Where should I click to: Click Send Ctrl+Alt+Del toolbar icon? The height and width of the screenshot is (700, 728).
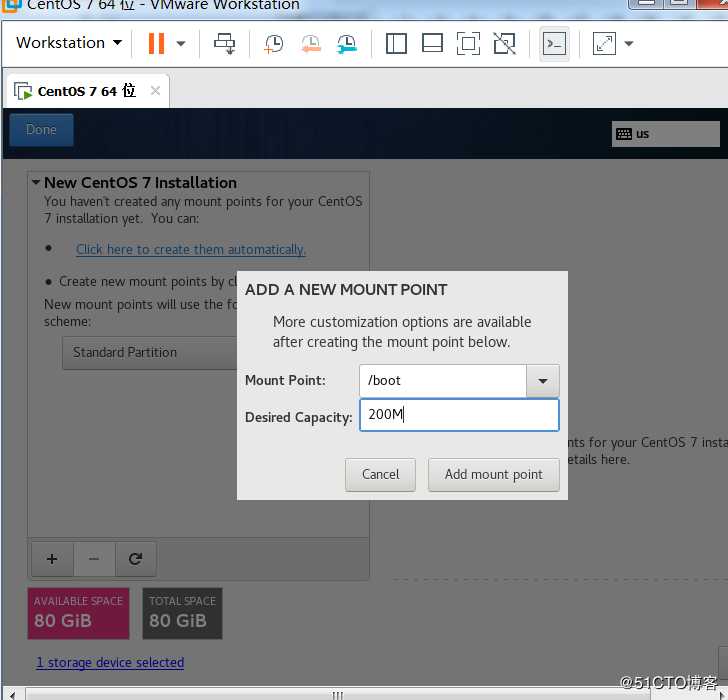click(224, 44)
